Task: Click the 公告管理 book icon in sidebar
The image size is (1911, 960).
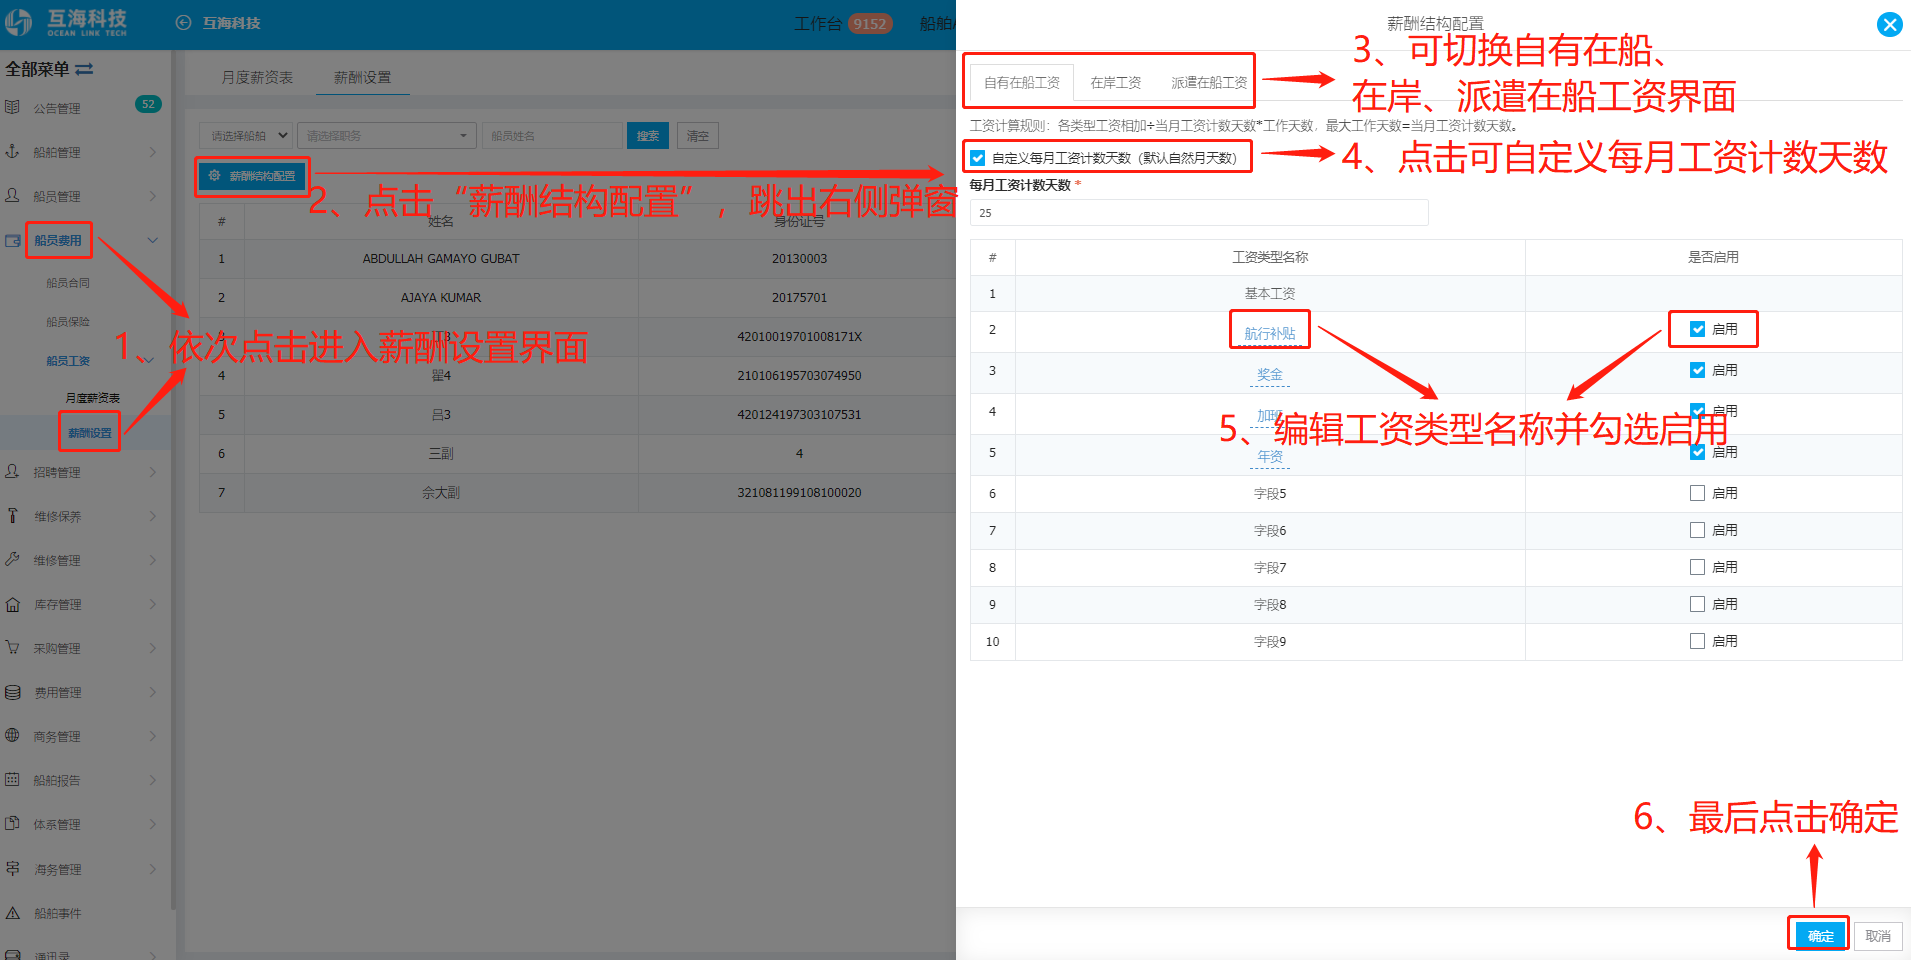Action: [x=12, y=107]
